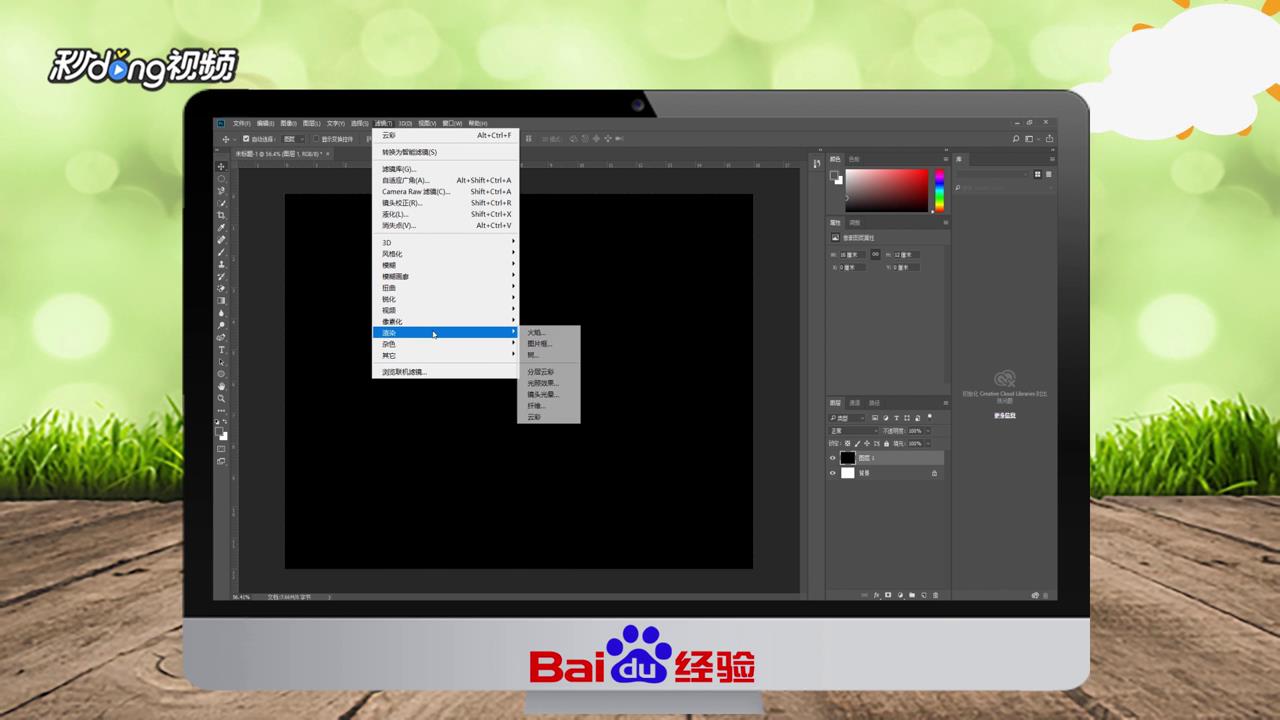Select the Crop tool

(221, 214)
